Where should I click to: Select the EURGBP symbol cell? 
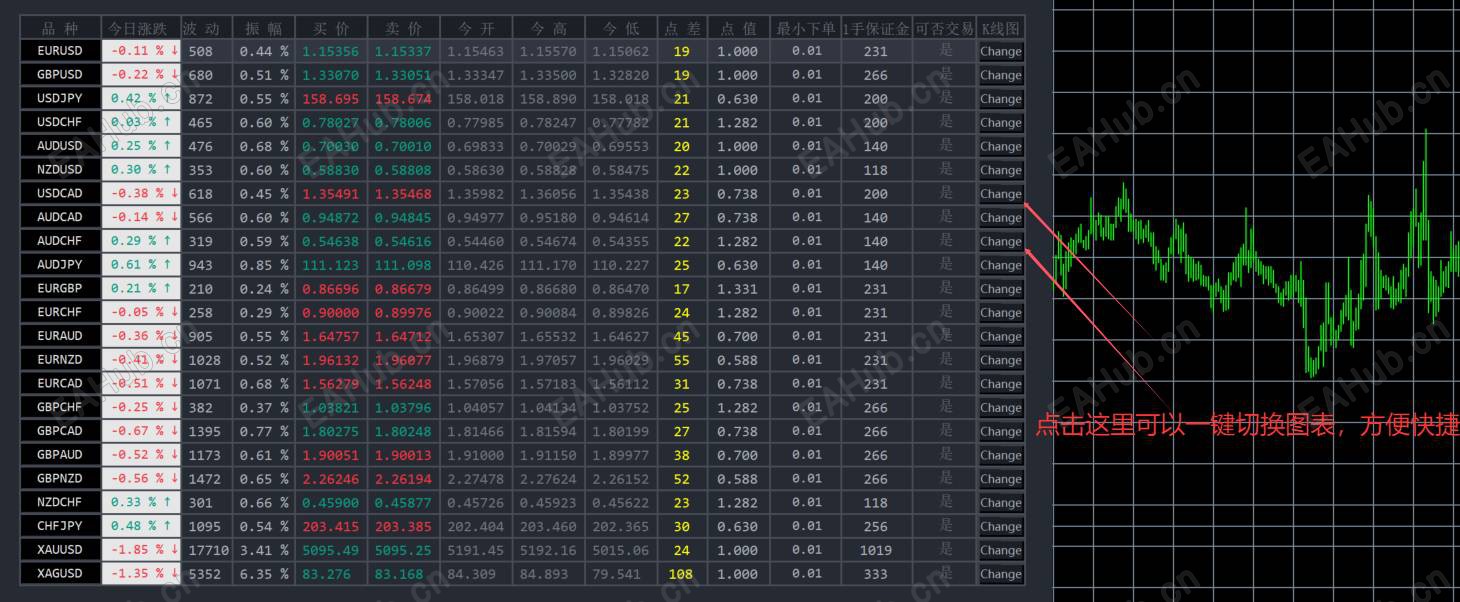[x=60, y=289]
